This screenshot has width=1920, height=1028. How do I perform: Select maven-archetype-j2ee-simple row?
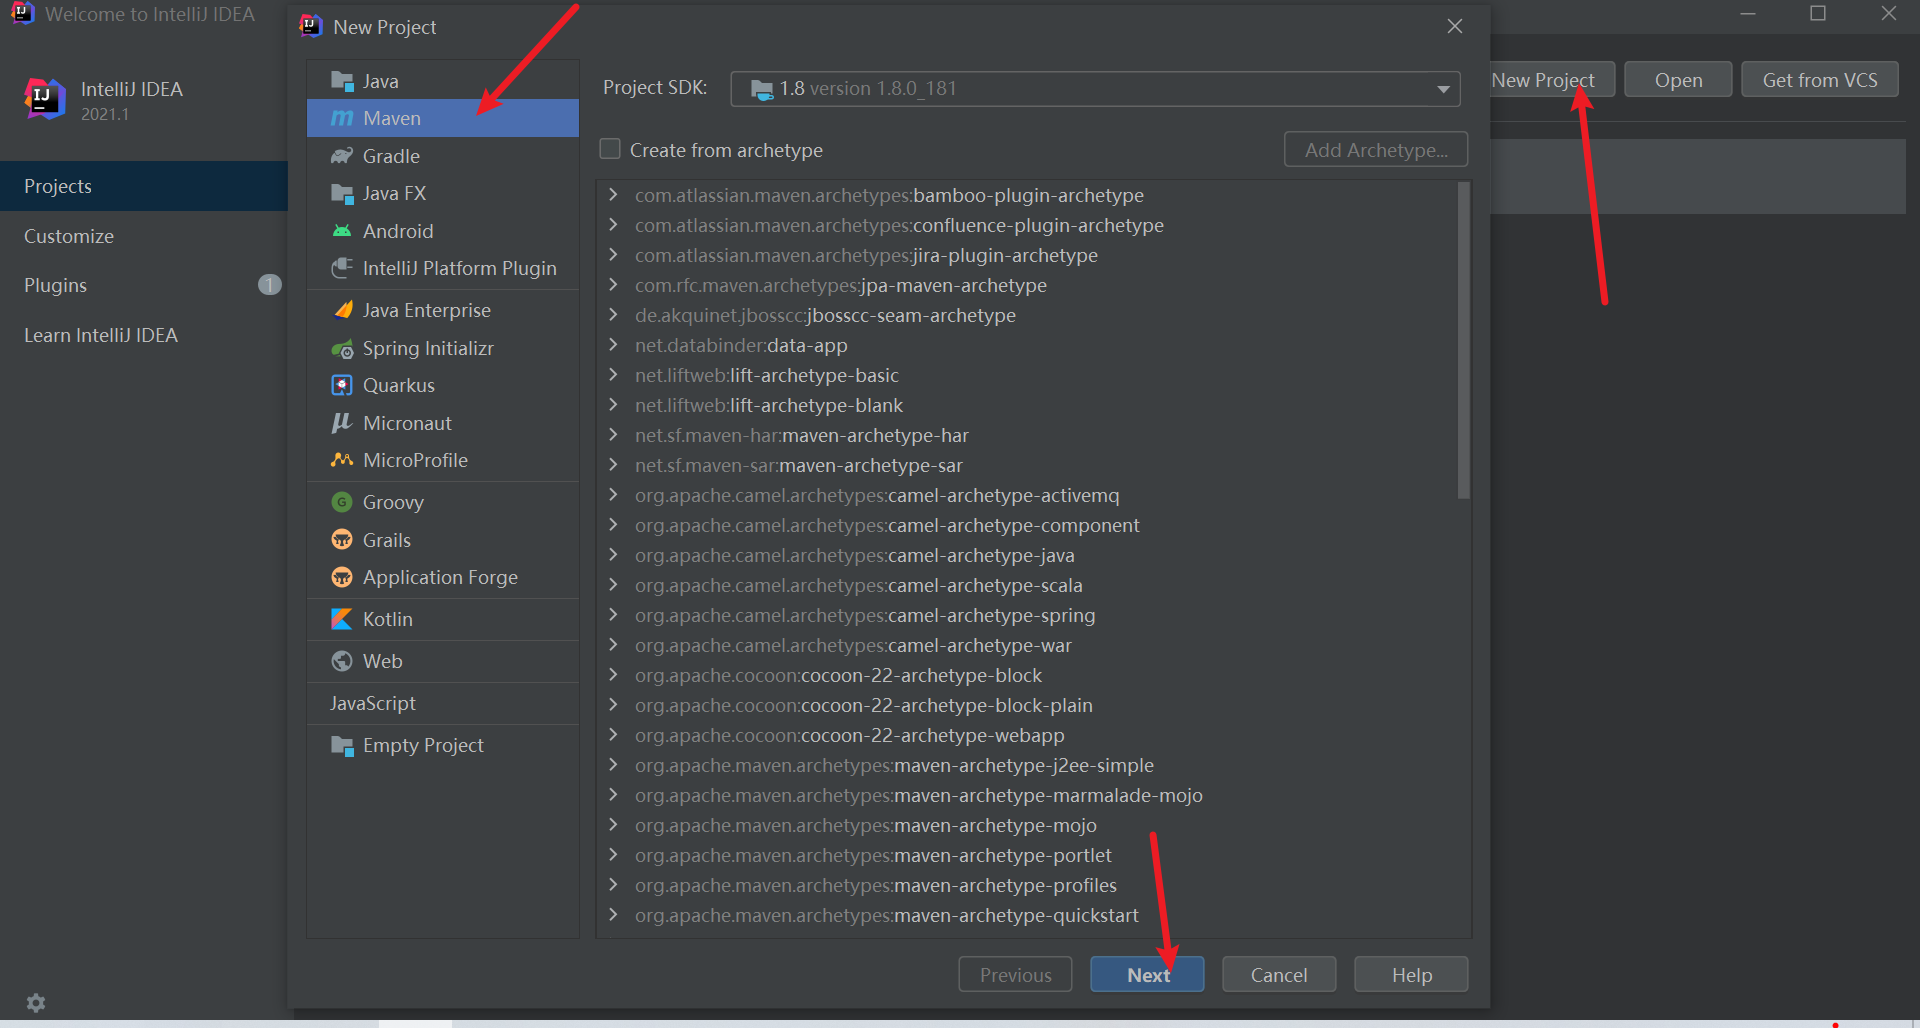click(1027, 765)
